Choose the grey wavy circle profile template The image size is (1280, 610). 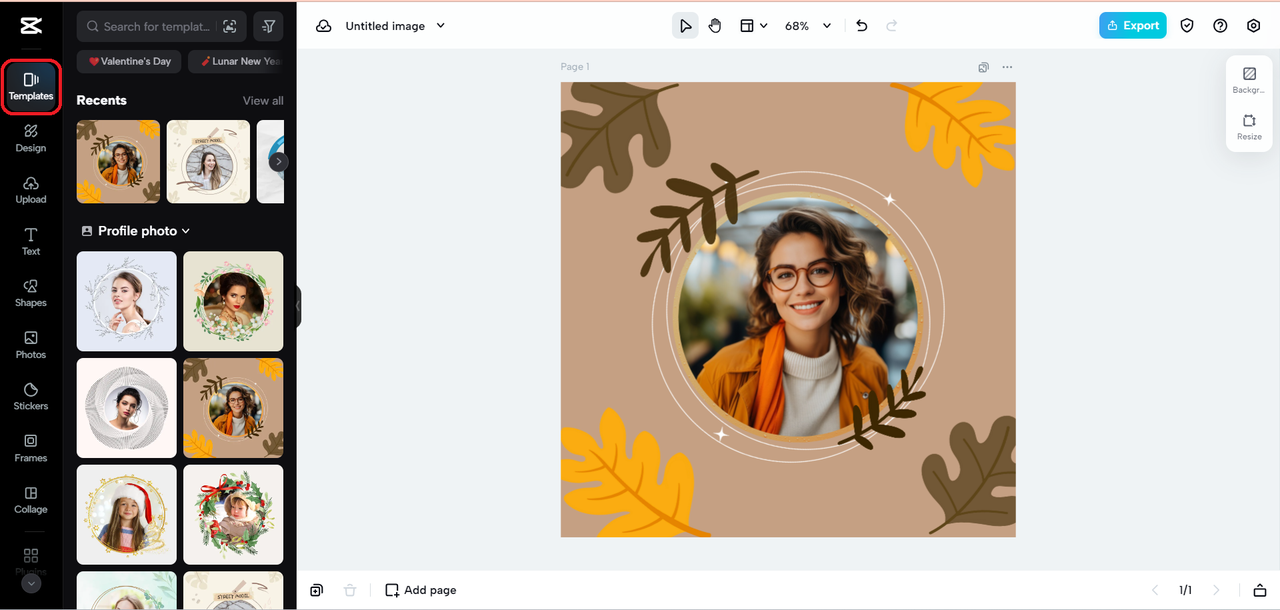click(x=127, y=408)
